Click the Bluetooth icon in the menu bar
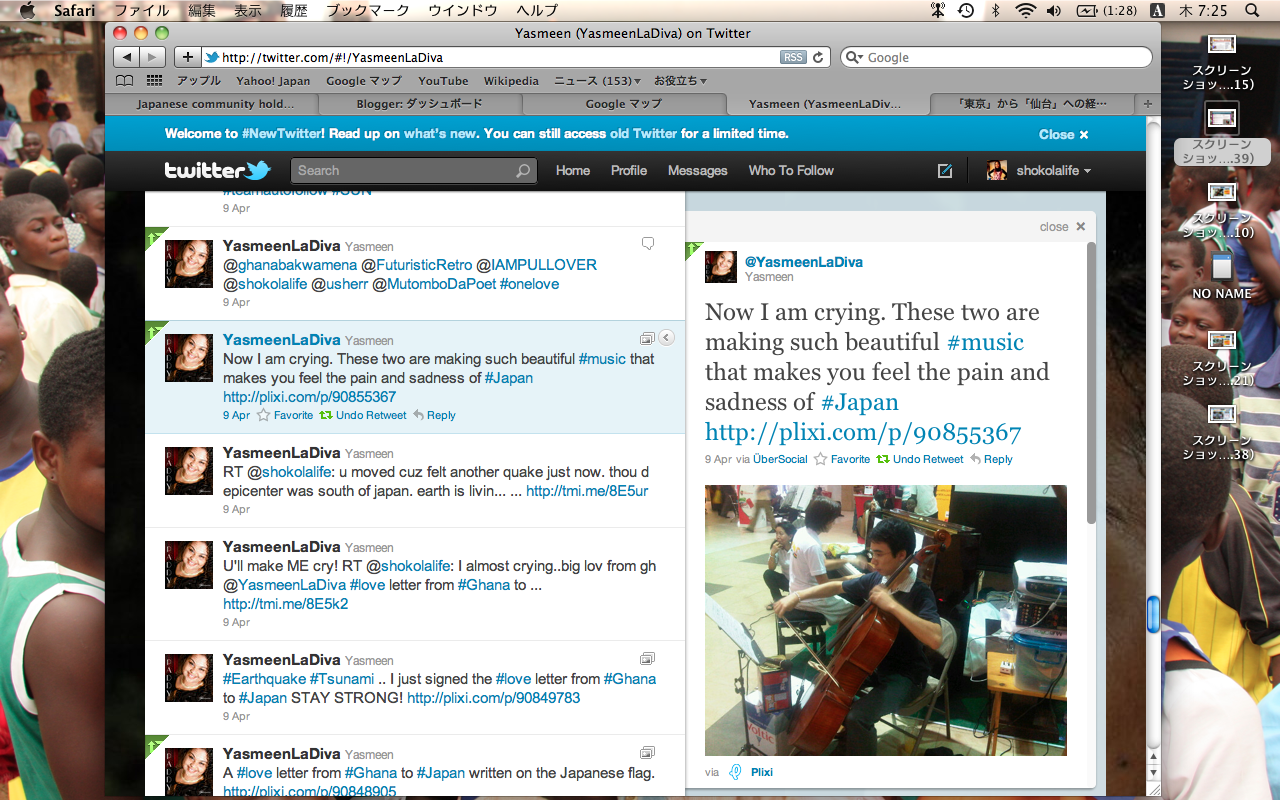Image resolution: width=1280 pixels, height=800 pixels. click(x=995, y=10)
